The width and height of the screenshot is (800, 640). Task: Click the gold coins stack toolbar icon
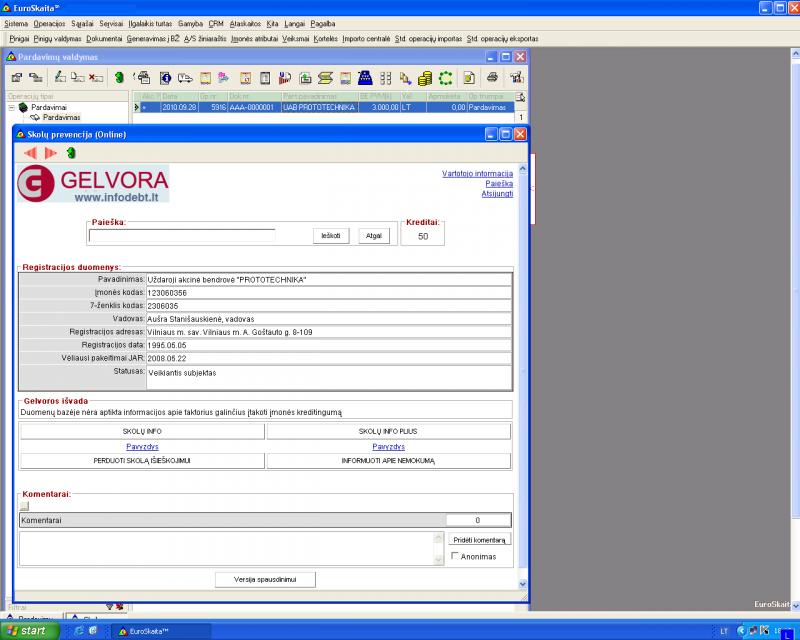(x=425, y=77)
